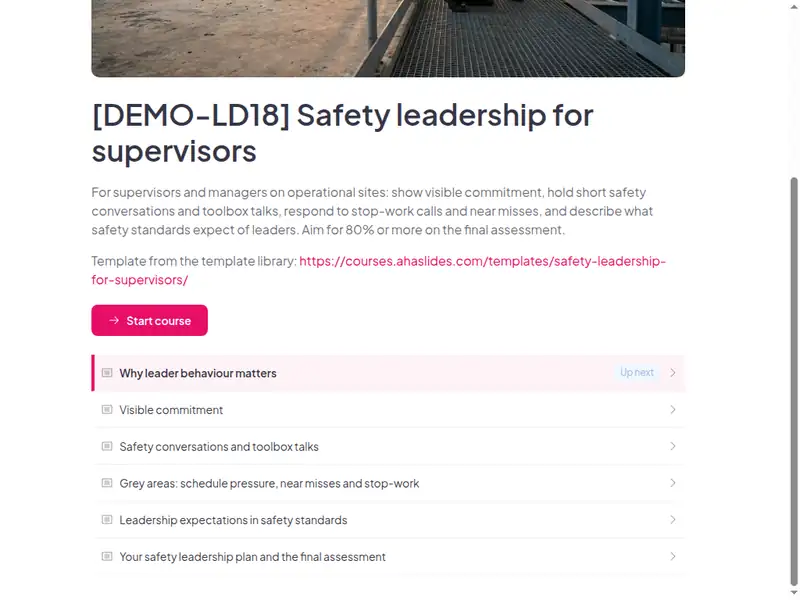This screenshot has width=800, height=600.
Task: Click the course banner image
Action: (388, 38)
